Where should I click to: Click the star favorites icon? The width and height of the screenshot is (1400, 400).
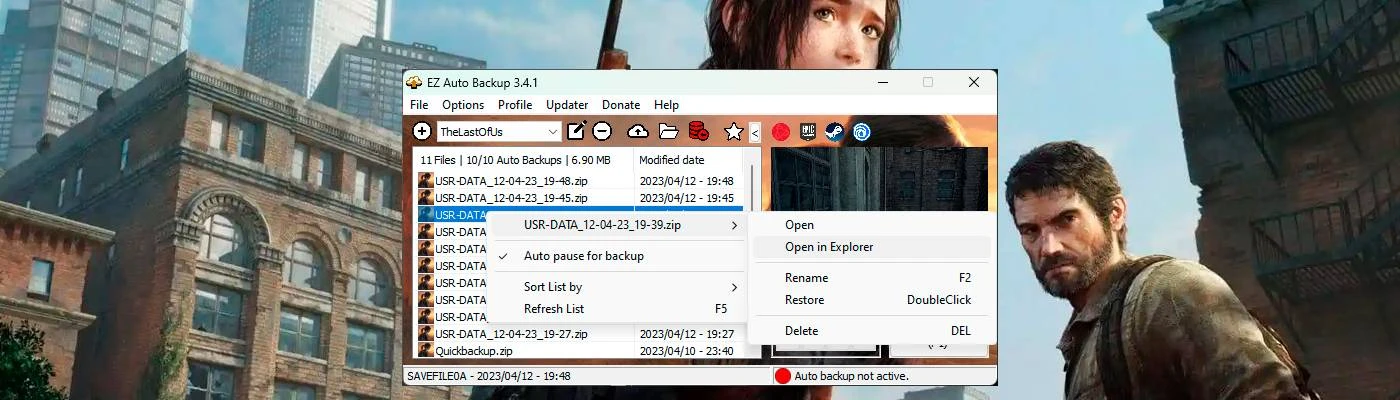point(733,131)
